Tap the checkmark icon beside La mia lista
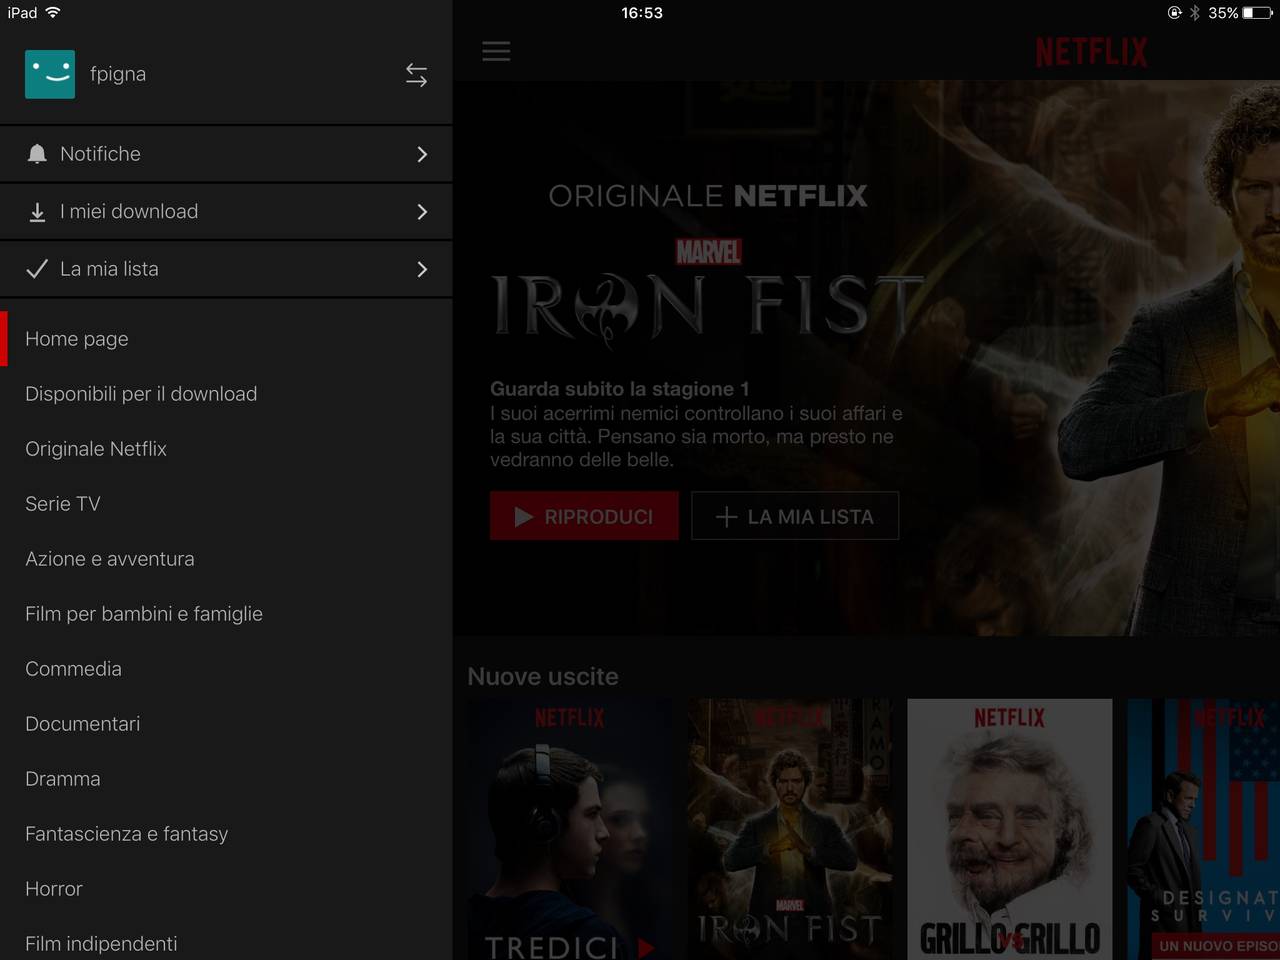The width and height of the screenshot is (1280, 960). (37, 269)
